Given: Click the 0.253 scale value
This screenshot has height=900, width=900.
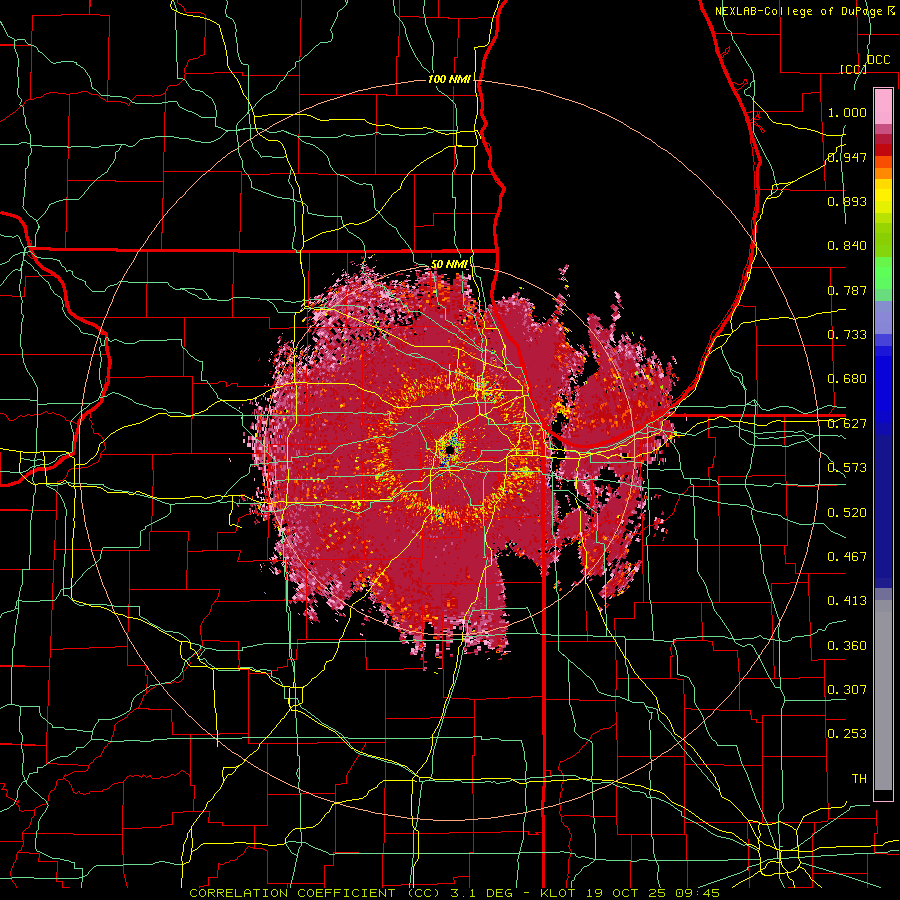Looking at the screenshot, I should (x=847, y=734).
